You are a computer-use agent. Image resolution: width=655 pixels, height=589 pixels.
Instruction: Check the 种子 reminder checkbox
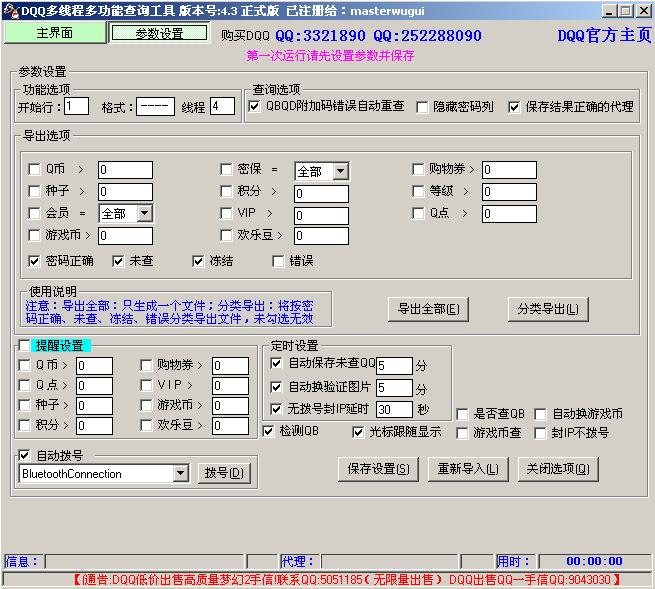point(25,405)
